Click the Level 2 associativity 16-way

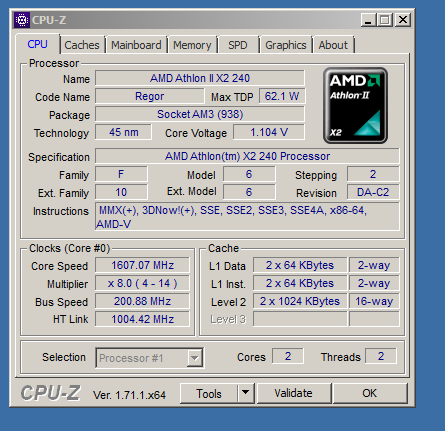pyautogui.click(x=374, y=301)
